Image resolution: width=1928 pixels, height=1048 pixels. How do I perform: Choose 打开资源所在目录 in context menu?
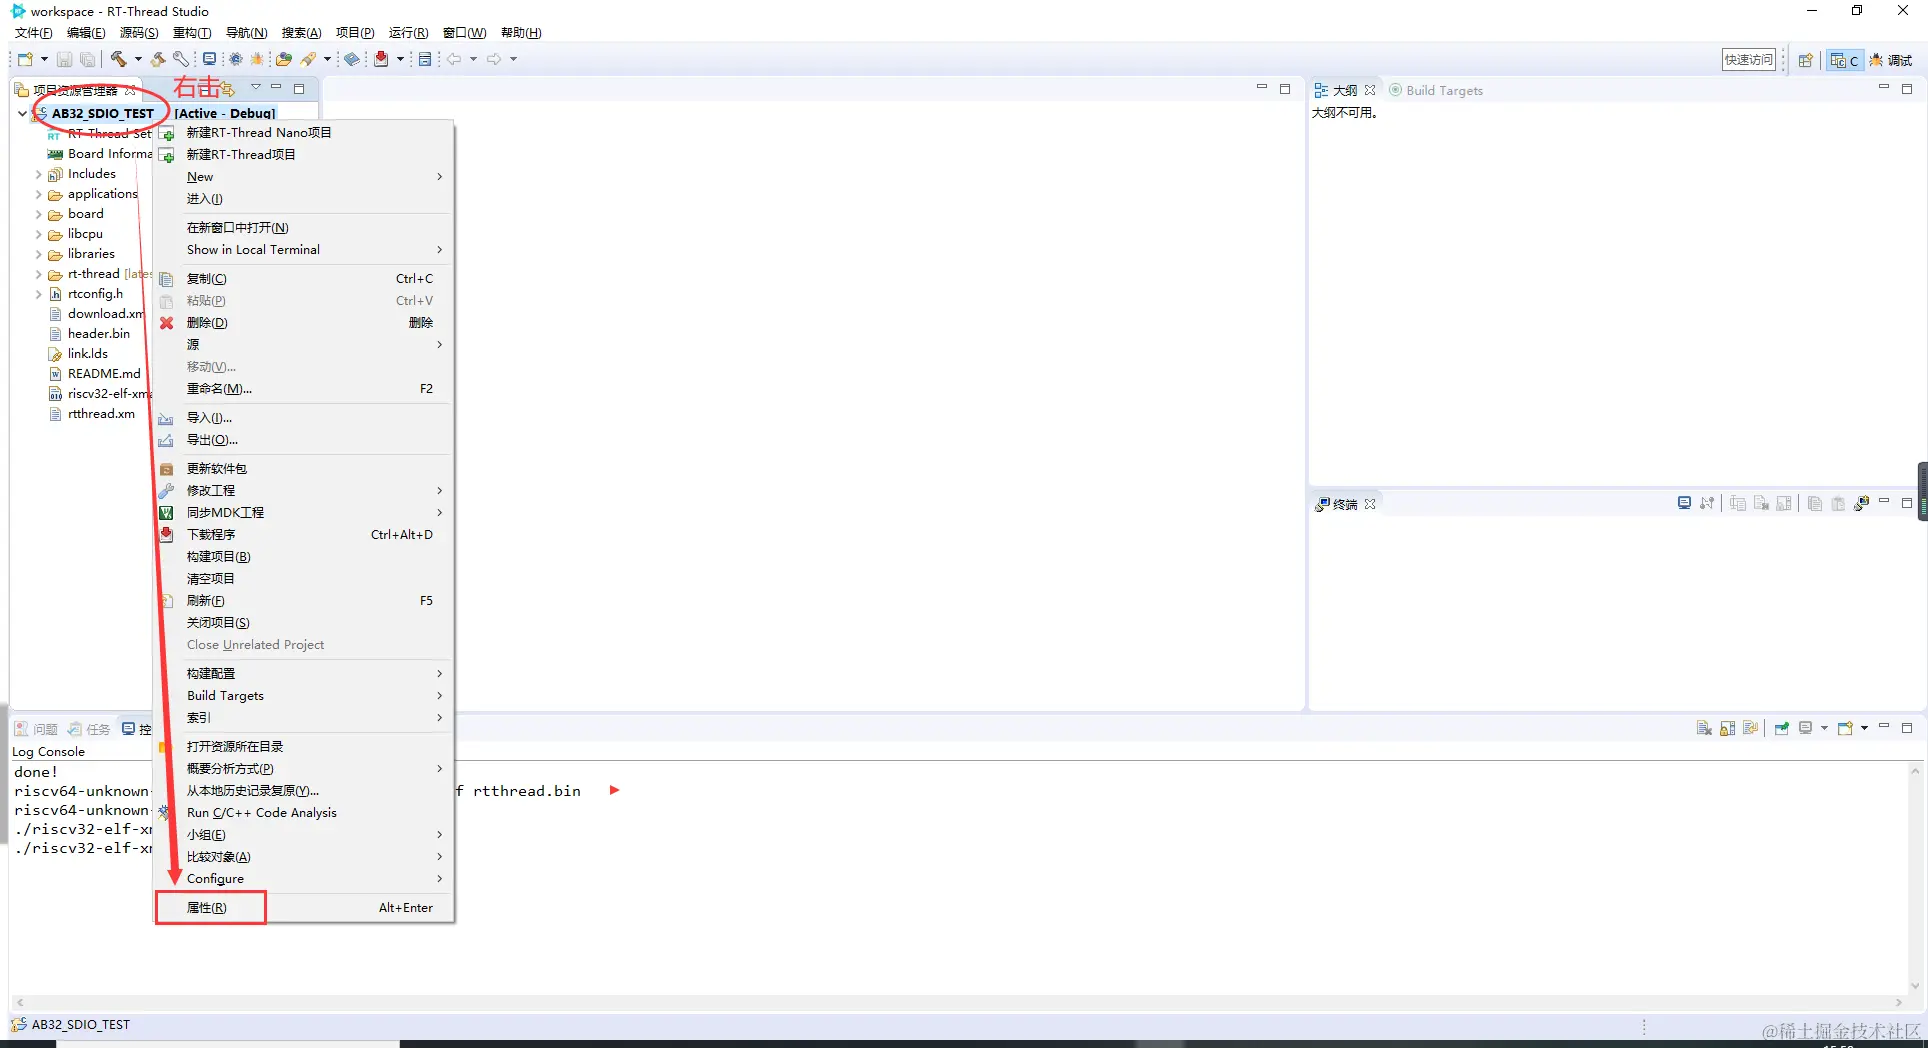305,747
